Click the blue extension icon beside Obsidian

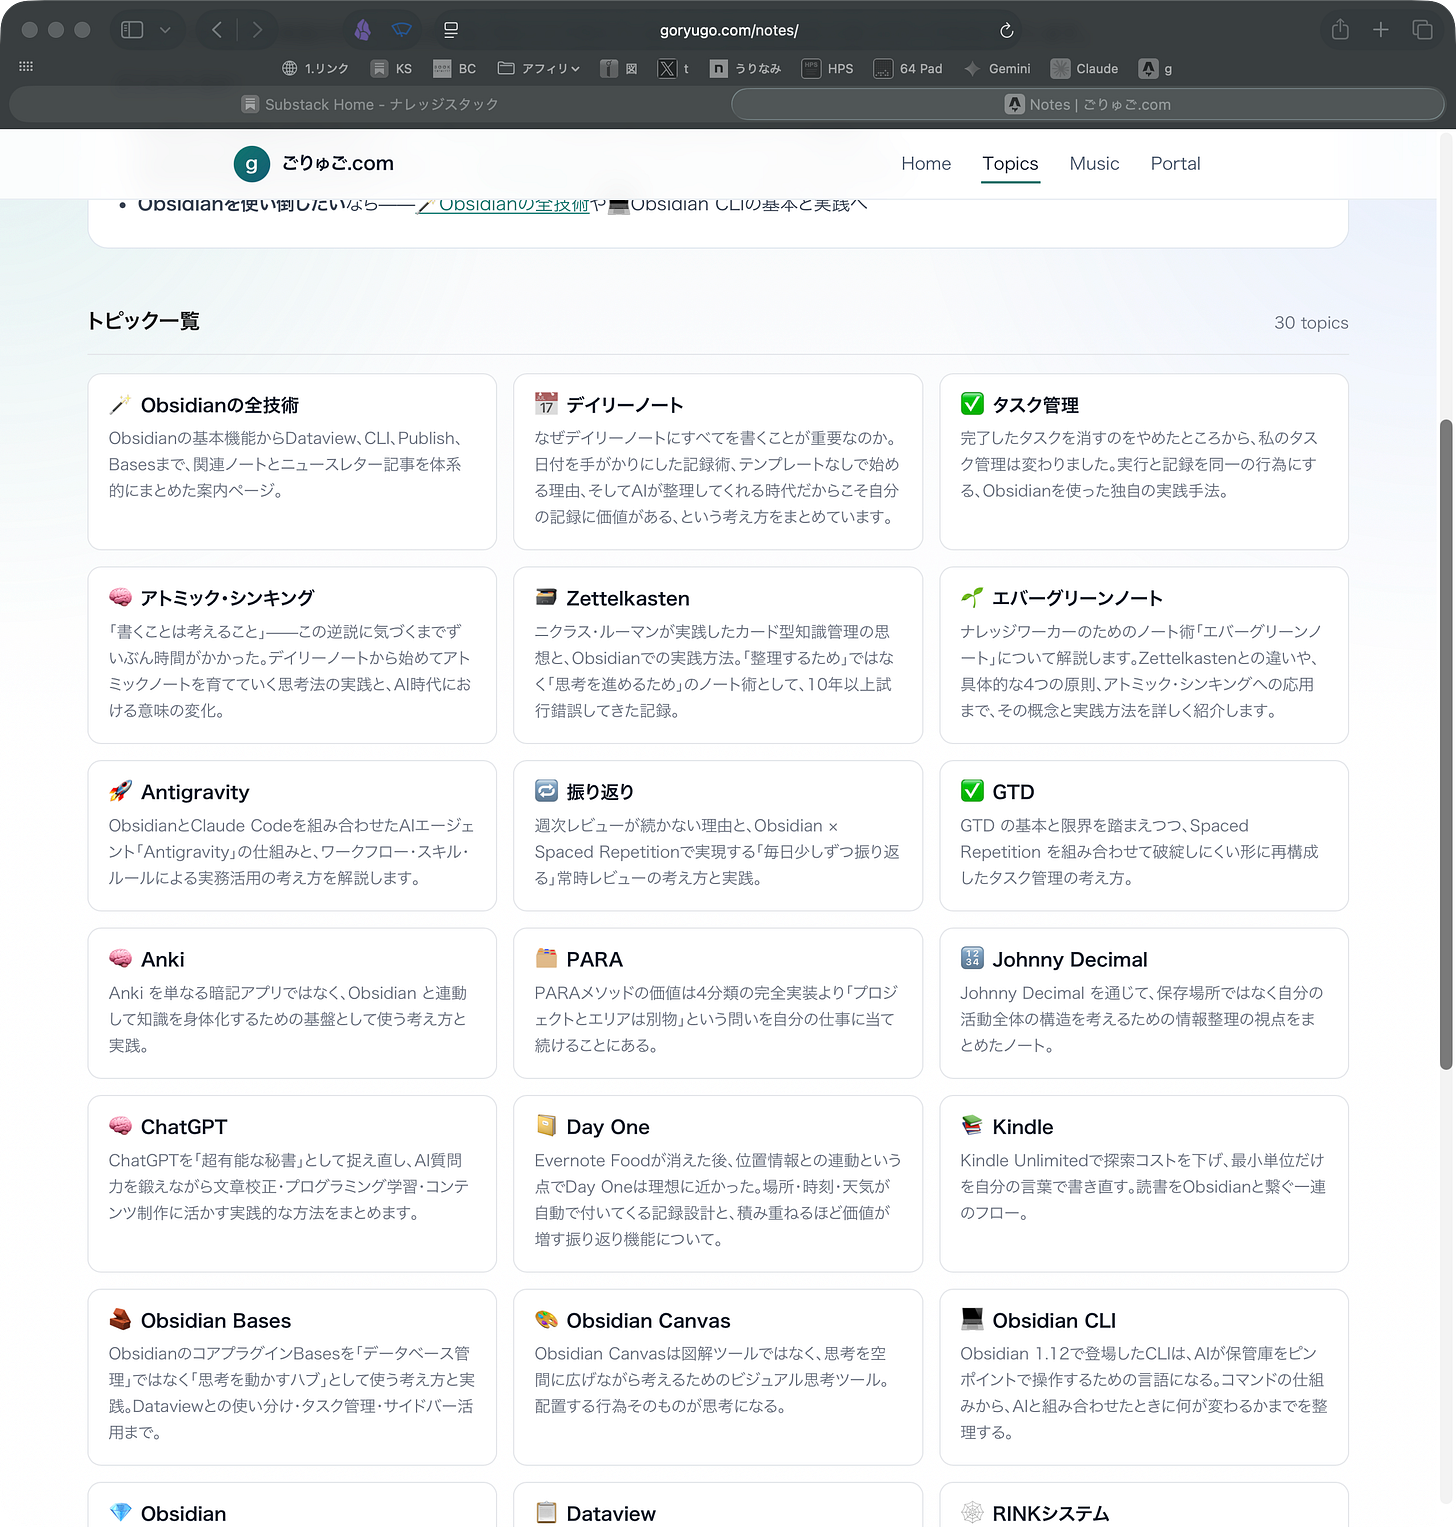coord(402,30)
